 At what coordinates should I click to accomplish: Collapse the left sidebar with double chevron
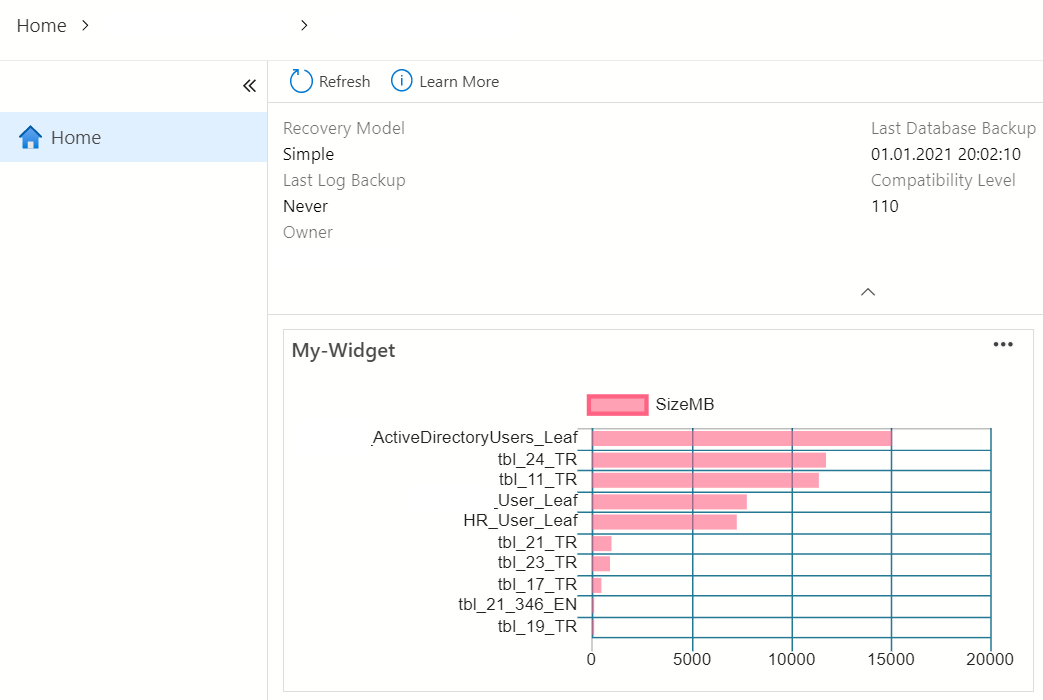pos(249,86)
